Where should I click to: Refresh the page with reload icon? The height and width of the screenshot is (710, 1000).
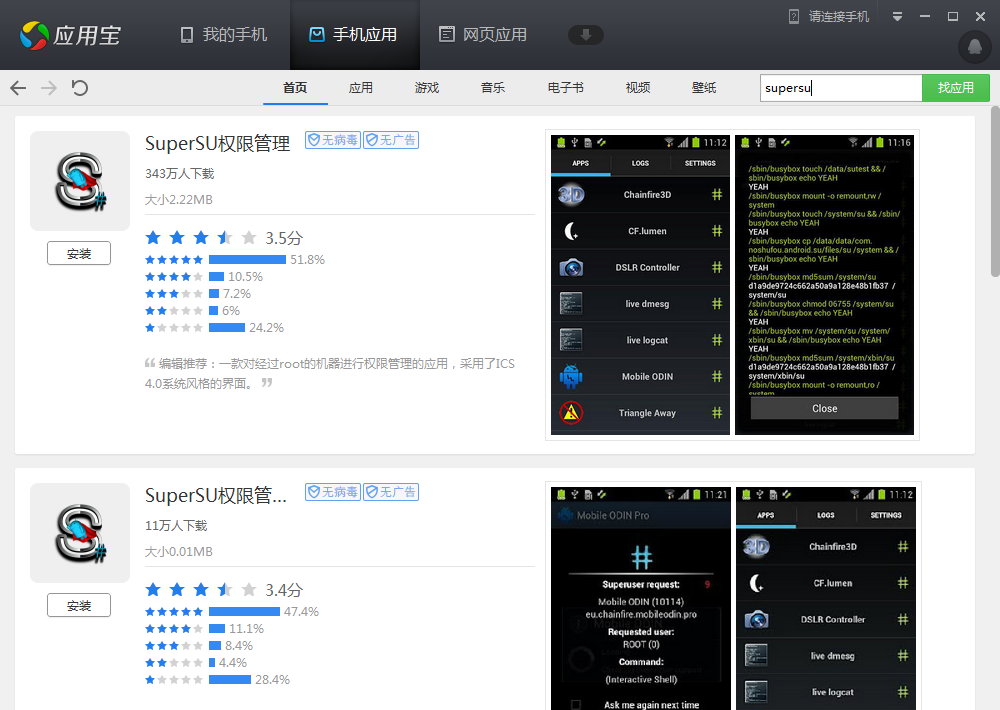[80, 87]
